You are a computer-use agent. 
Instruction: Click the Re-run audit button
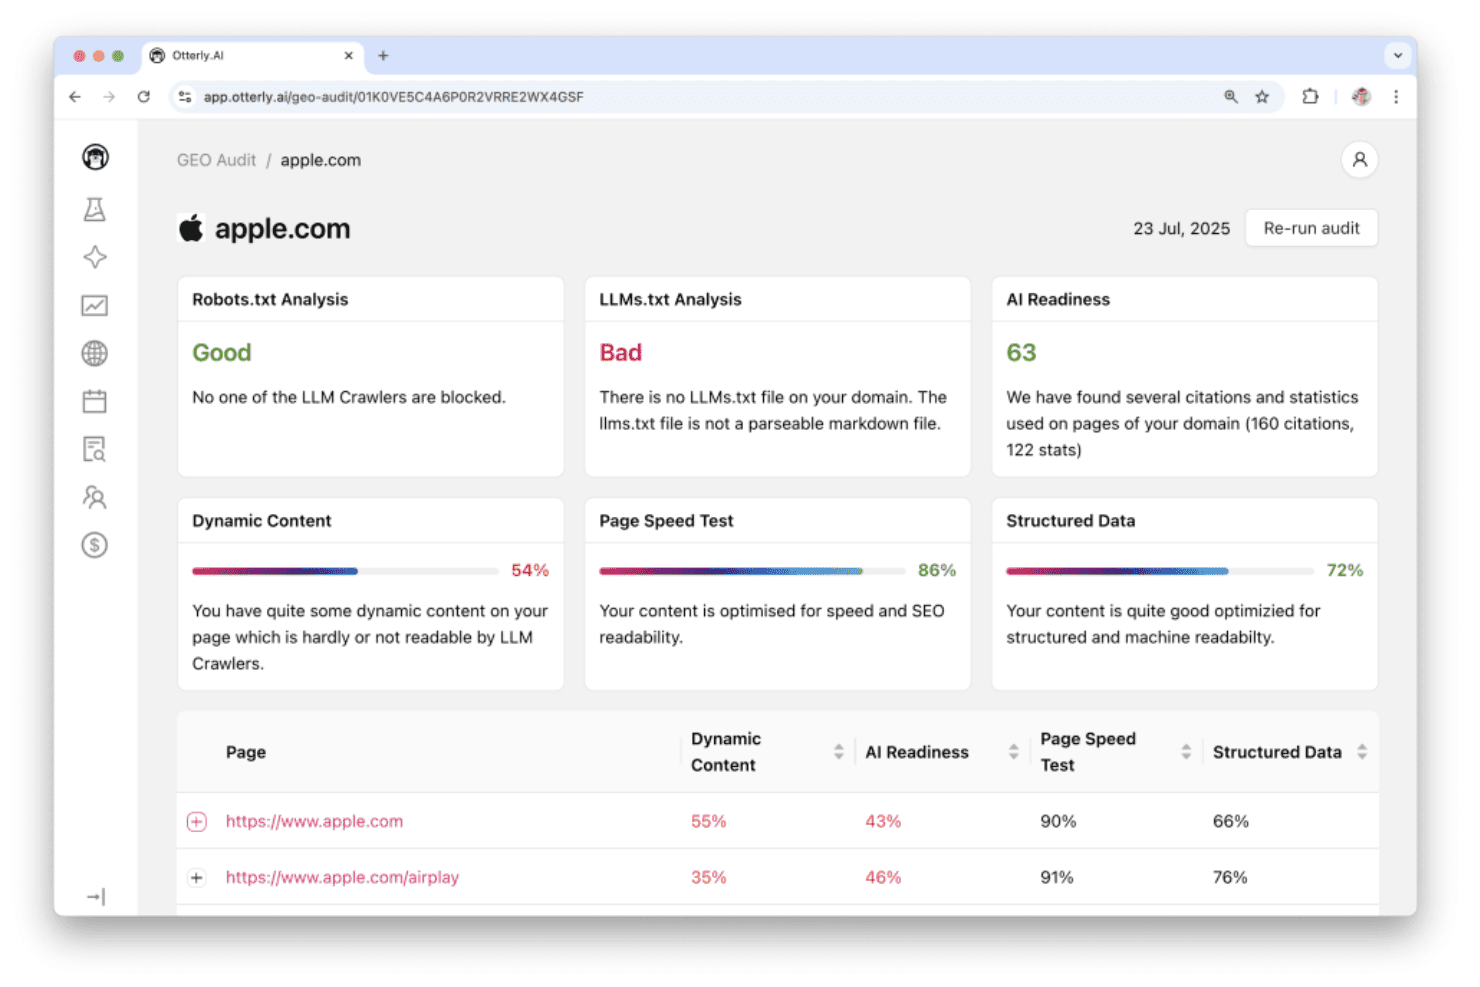[x=1311, y=228]
